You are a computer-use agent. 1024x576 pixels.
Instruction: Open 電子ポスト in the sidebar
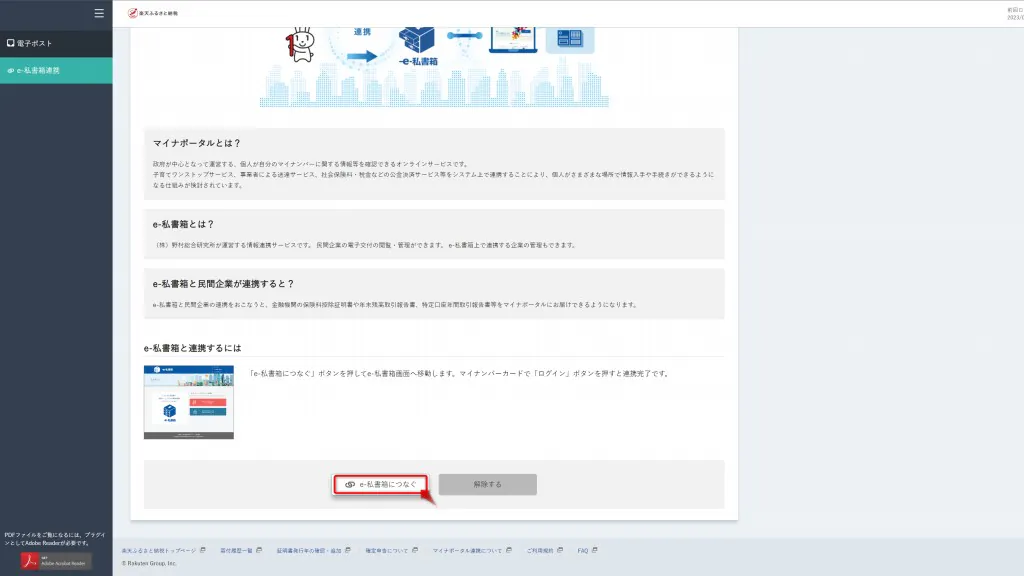[x=34, y=44]
